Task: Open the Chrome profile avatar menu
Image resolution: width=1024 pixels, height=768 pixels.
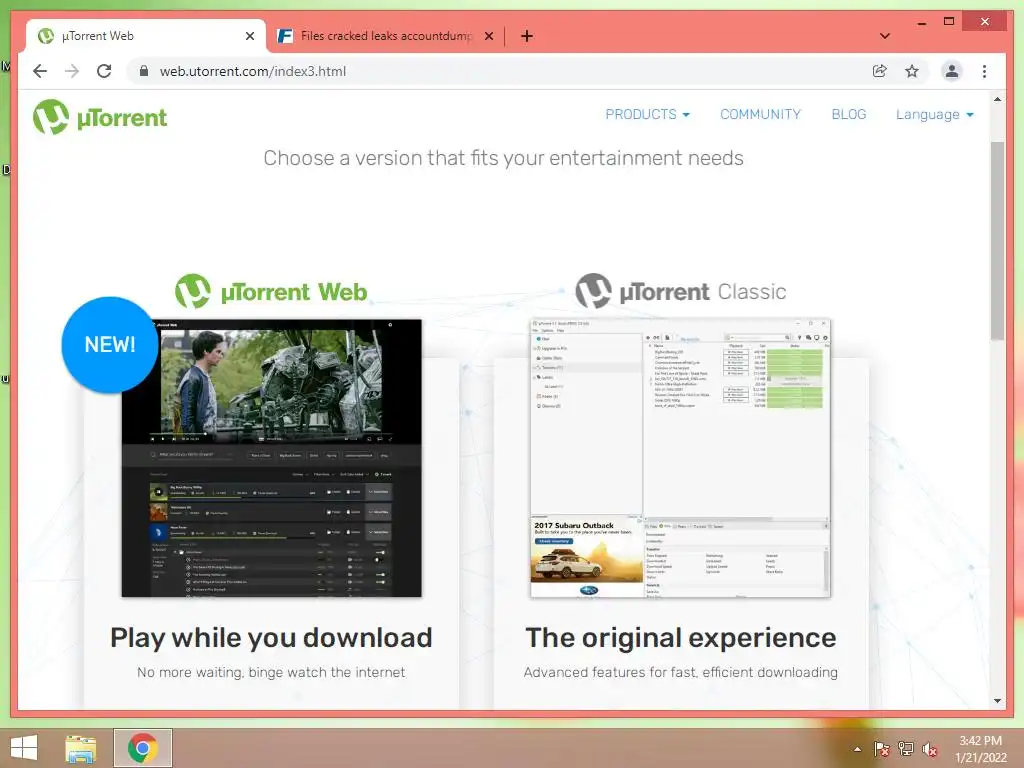Action: point(952,71)
